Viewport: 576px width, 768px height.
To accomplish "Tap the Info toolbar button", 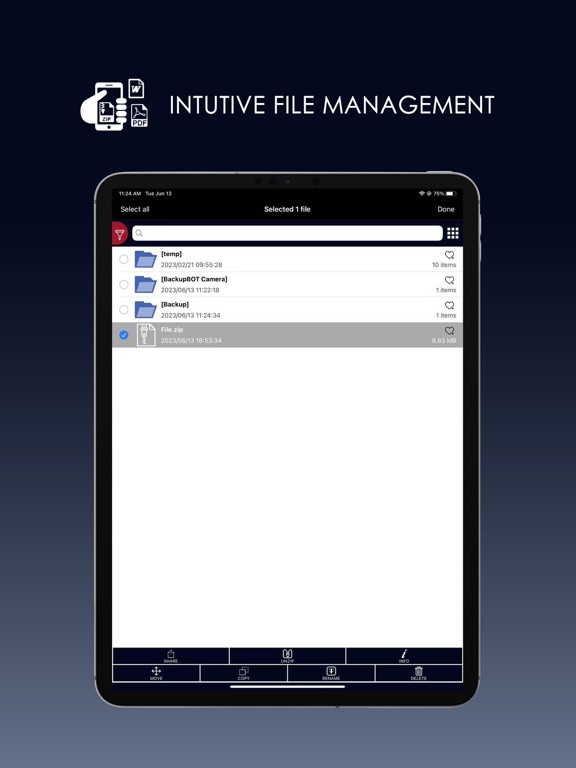I will 404,656.
